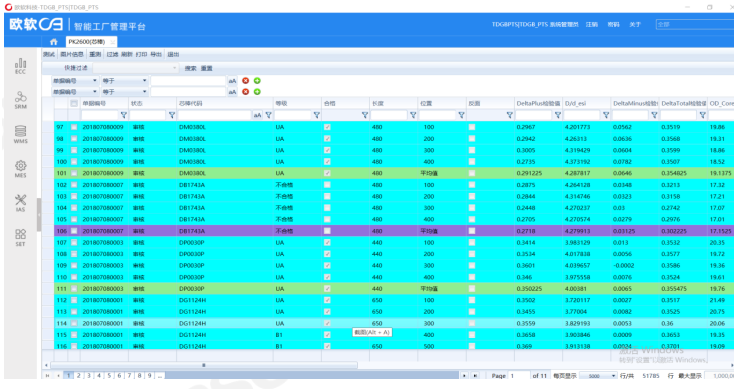Open 图片信息 in the toolbar
The image size is (734, 389).
72,54
